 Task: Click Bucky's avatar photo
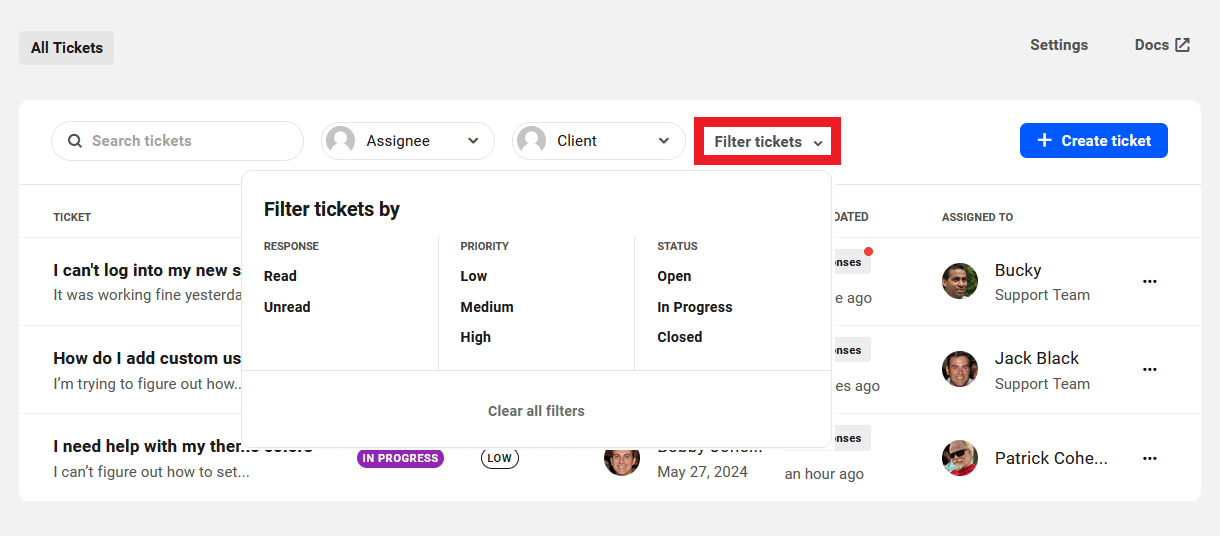point(960,281)
